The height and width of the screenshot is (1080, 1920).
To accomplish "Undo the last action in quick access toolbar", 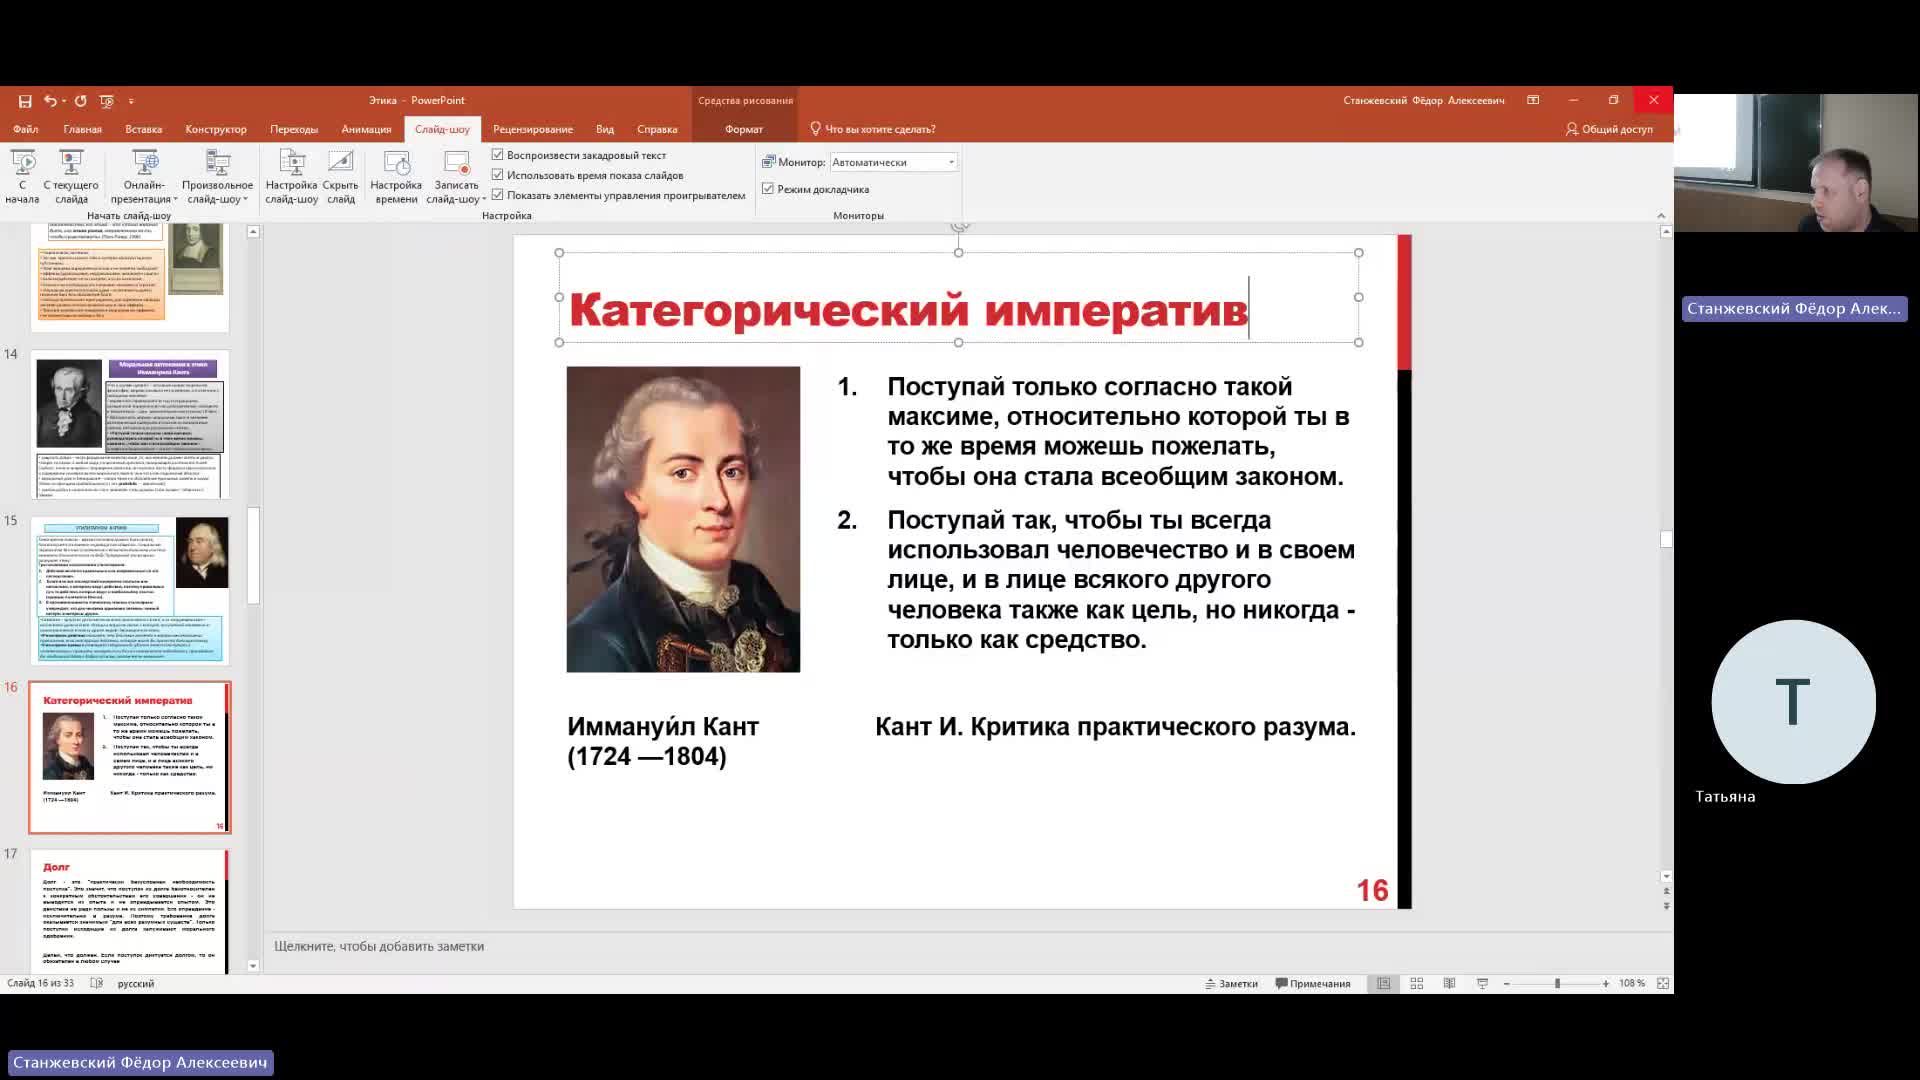I will pyautogui.click(x=50, y=101).
